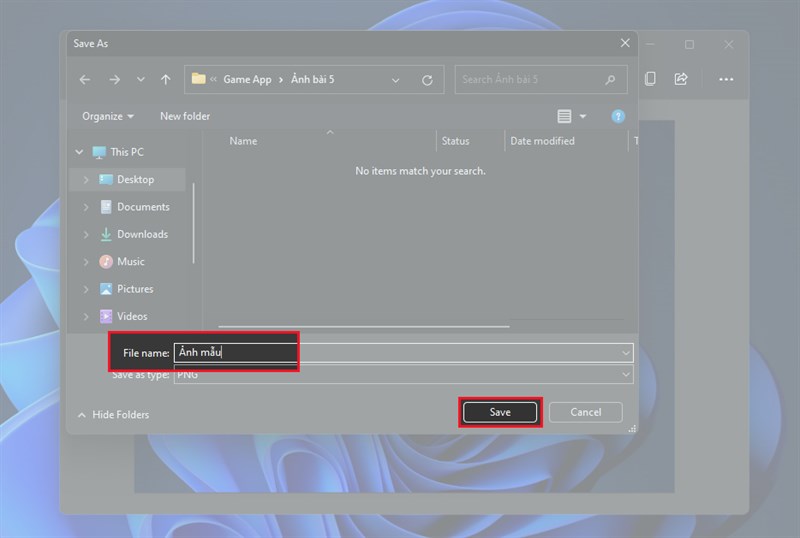Select This PC in navigation pane
The width and height of the screenshot is (800, 538).
(127, 152)
